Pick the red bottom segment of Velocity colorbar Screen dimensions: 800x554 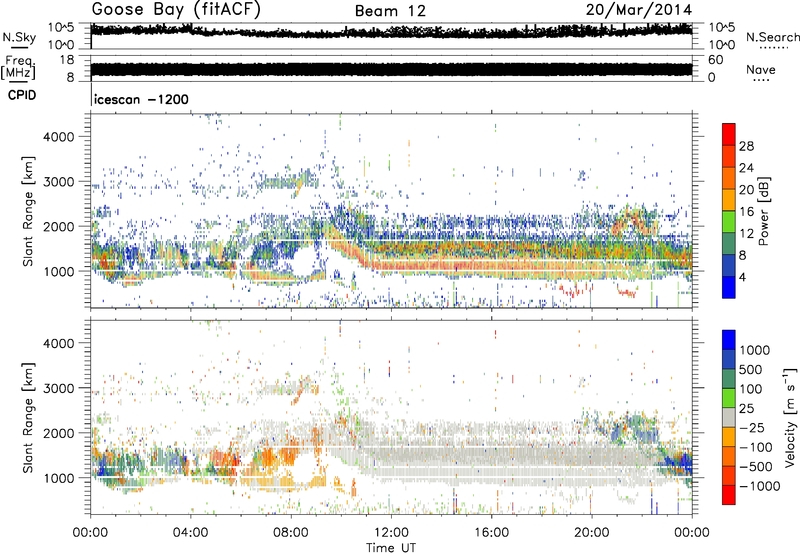point(729,495)
